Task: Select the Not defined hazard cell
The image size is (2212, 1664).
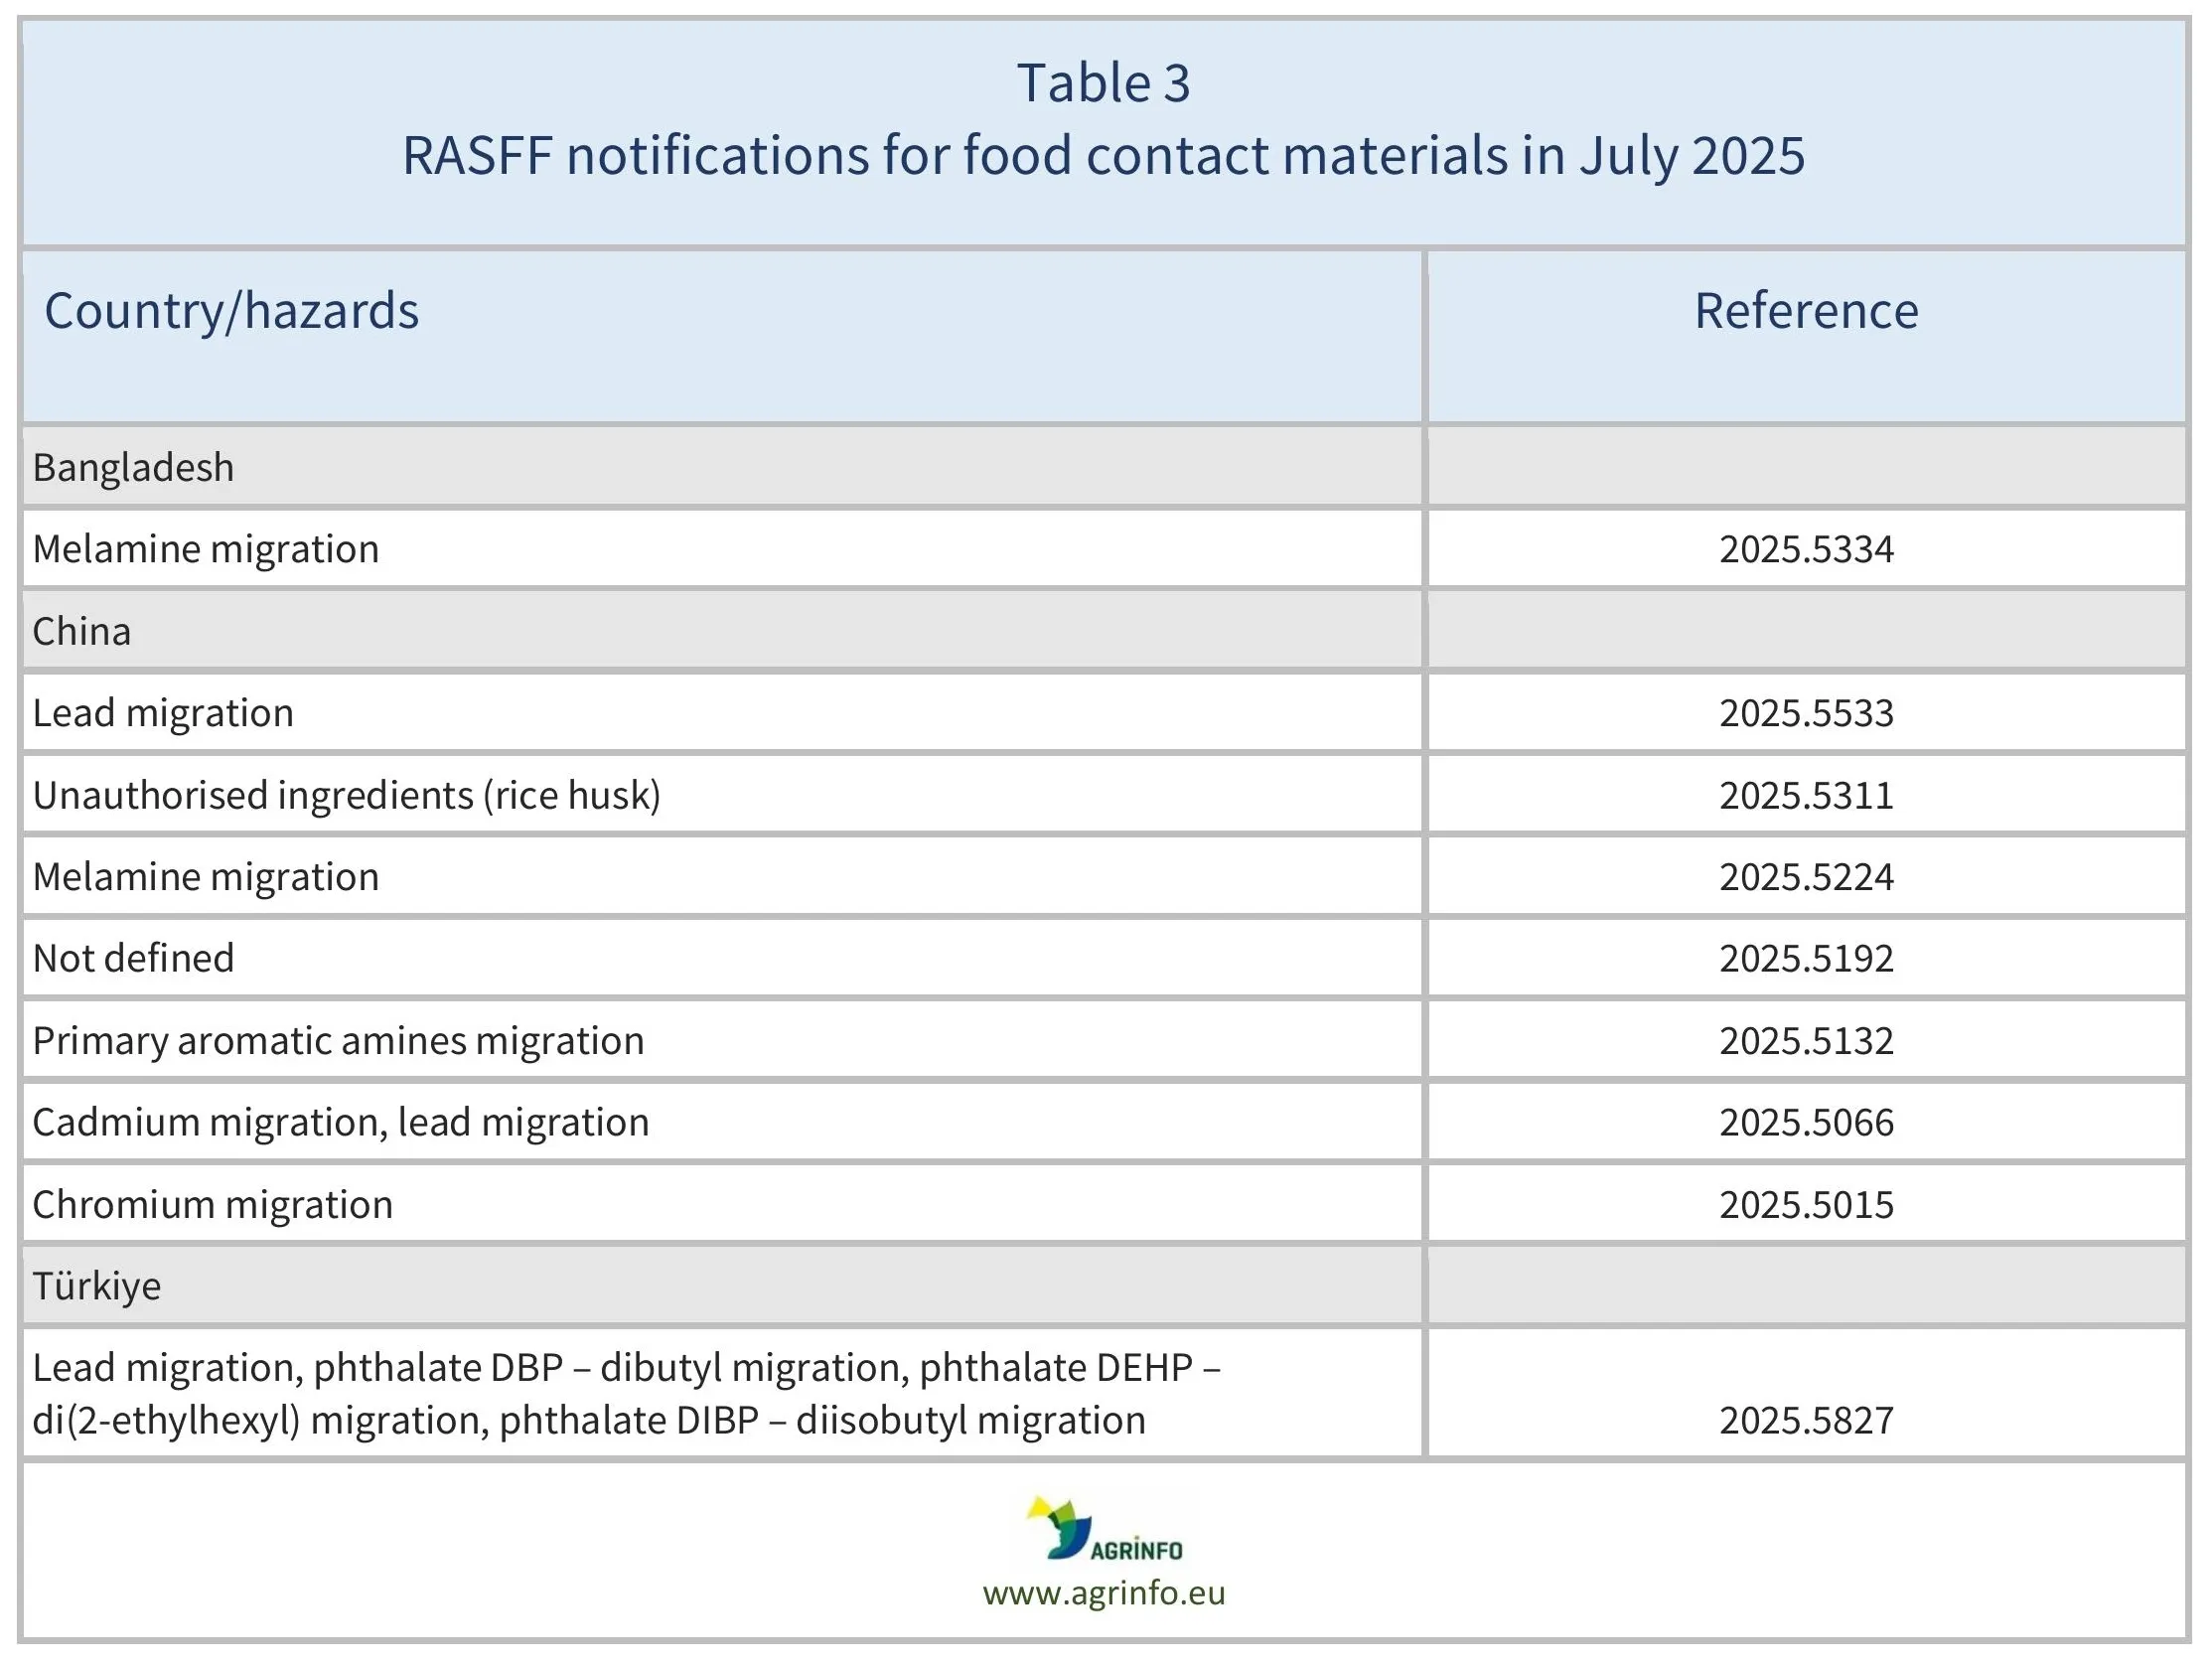Action: (x=133, y=958)
